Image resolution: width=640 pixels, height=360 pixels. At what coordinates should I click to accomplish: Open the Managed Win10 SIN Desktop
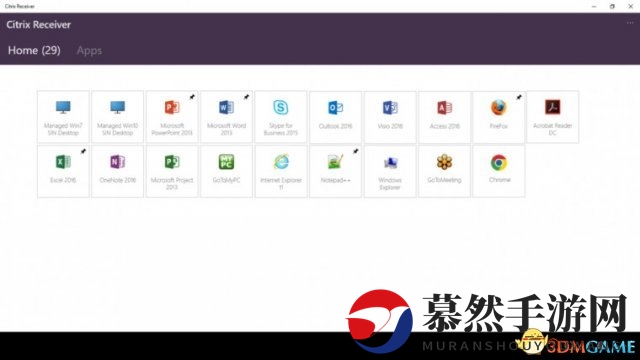click(118, 117)
